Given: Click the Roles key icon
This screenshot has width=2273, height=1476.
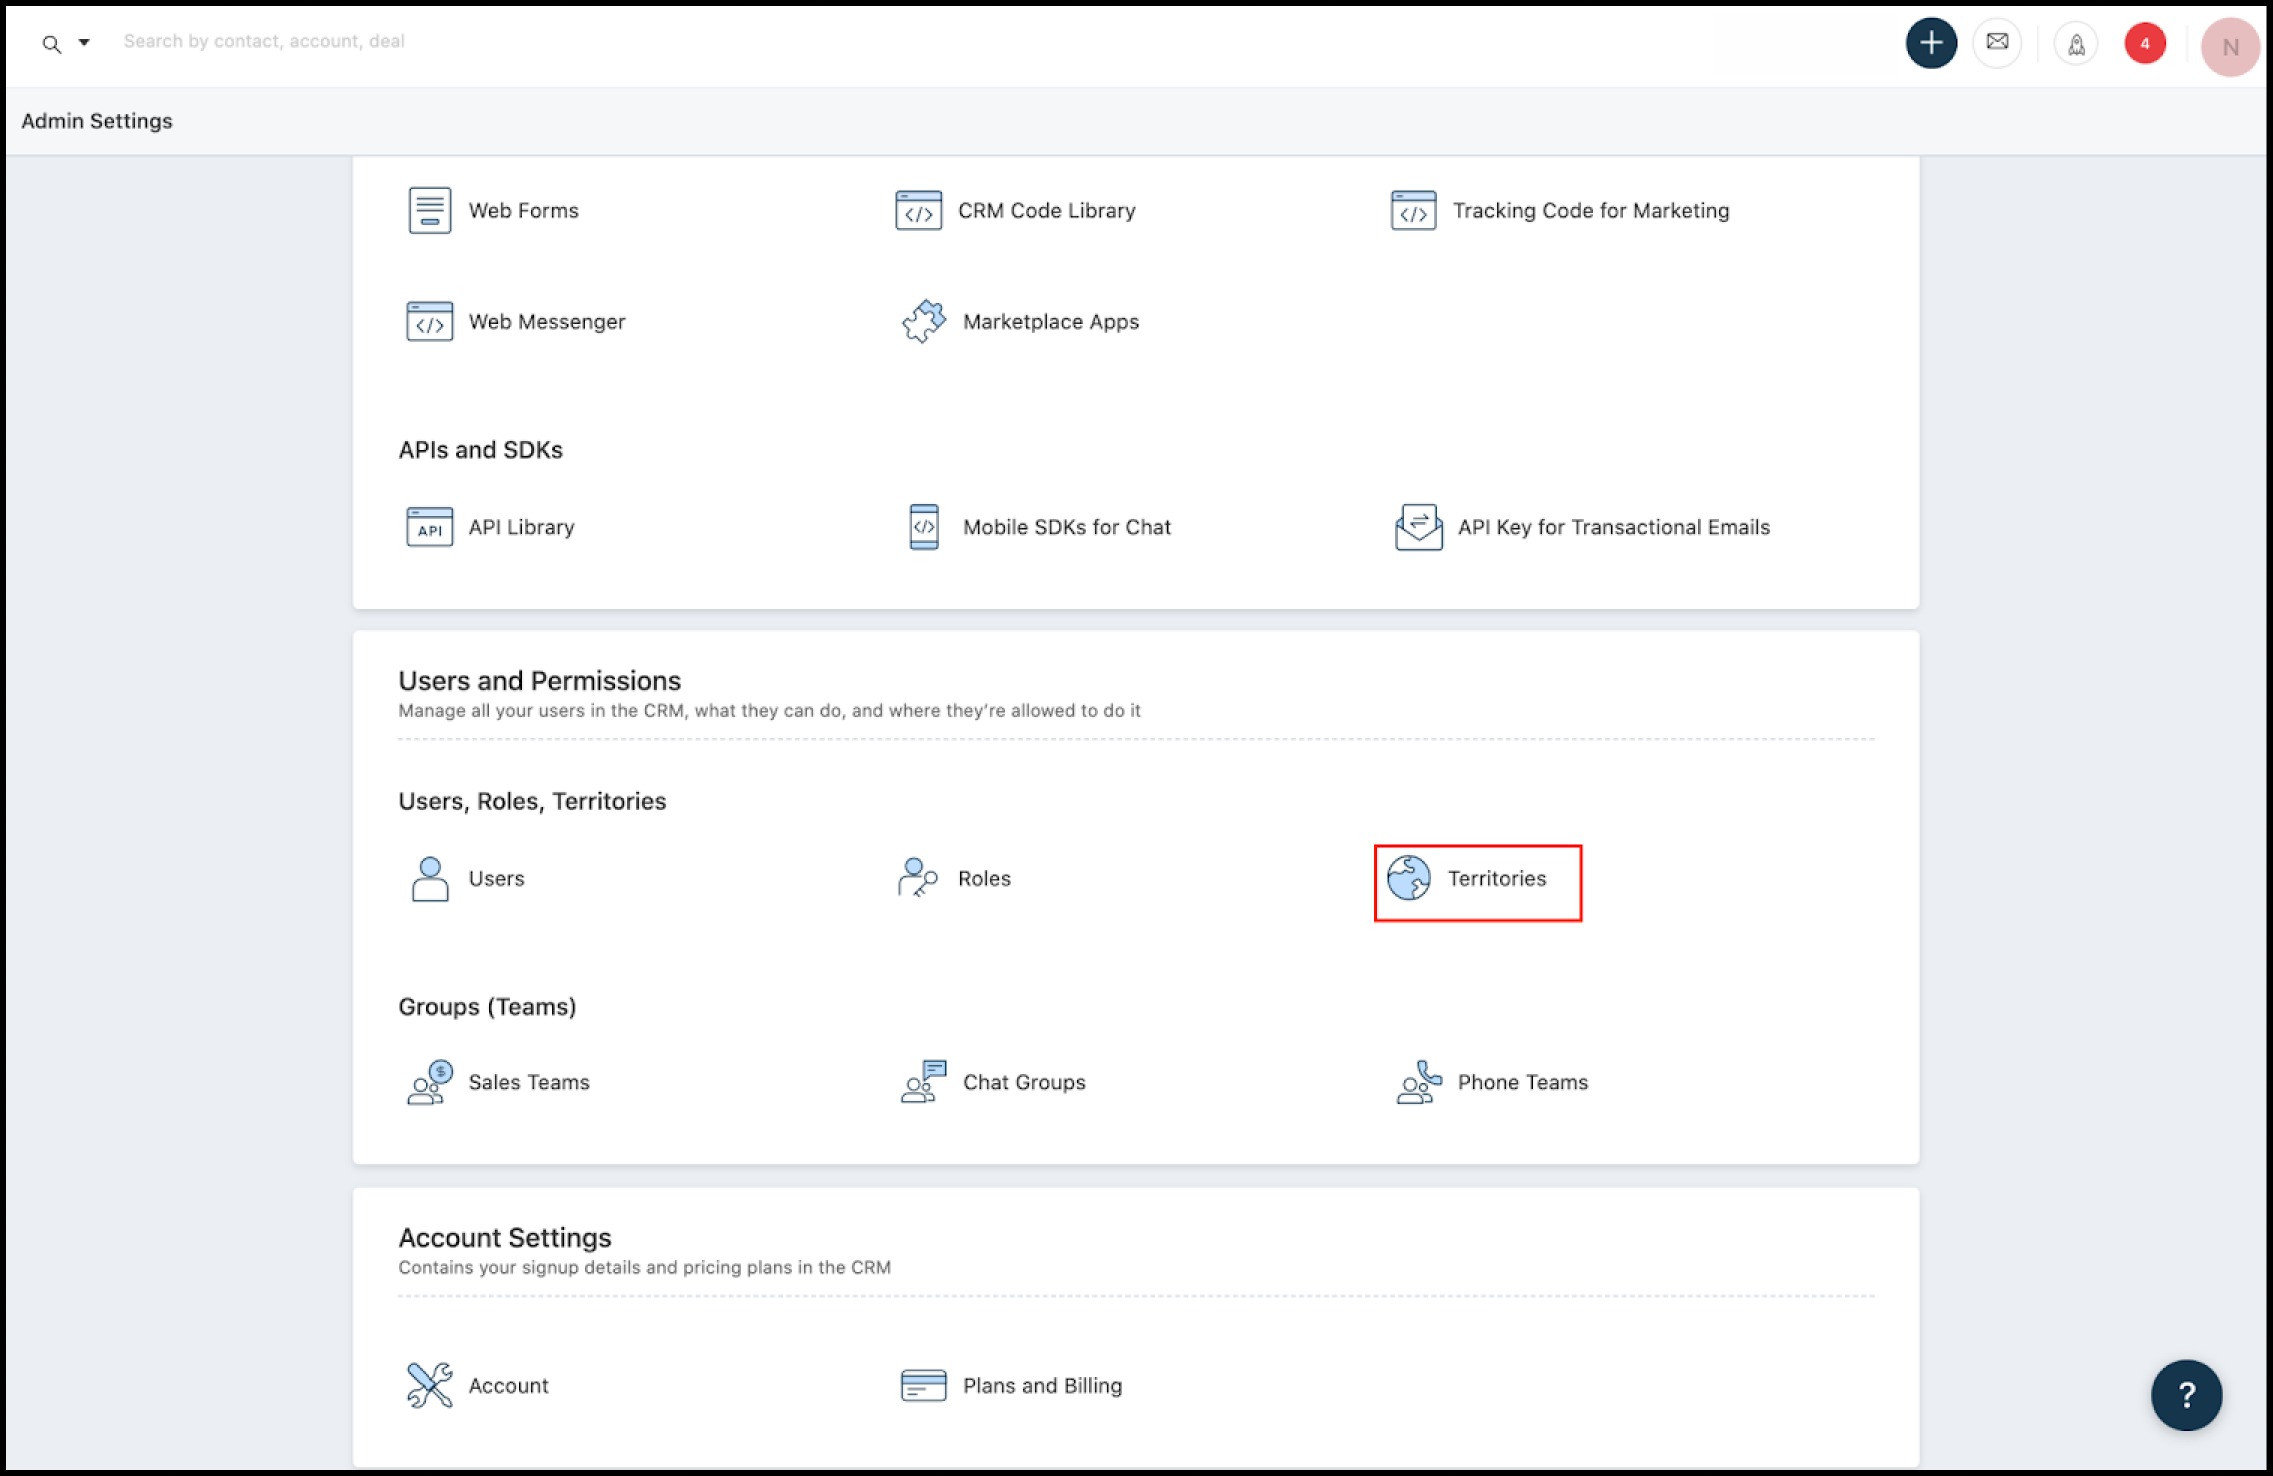Looking at the screenshot, I should 917,878.
